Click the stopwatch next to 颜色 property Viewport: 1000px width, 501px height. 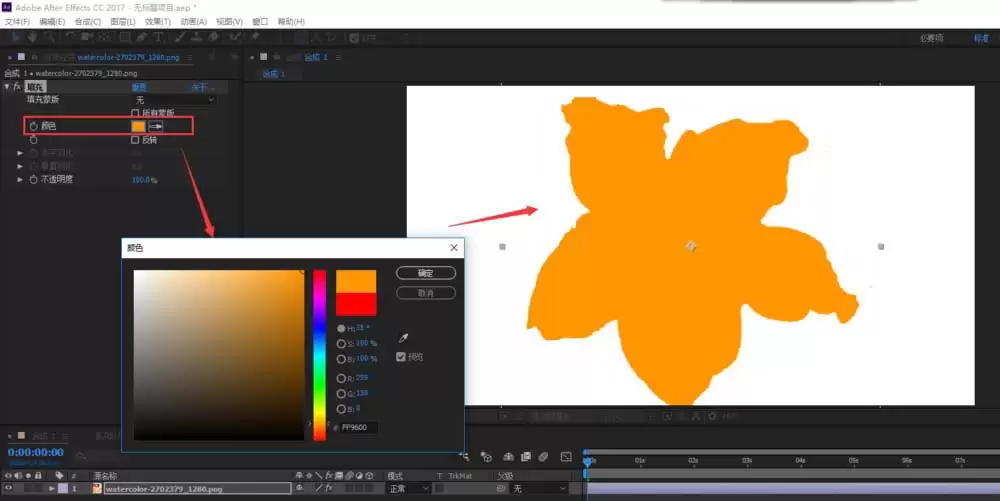[33, 126]
